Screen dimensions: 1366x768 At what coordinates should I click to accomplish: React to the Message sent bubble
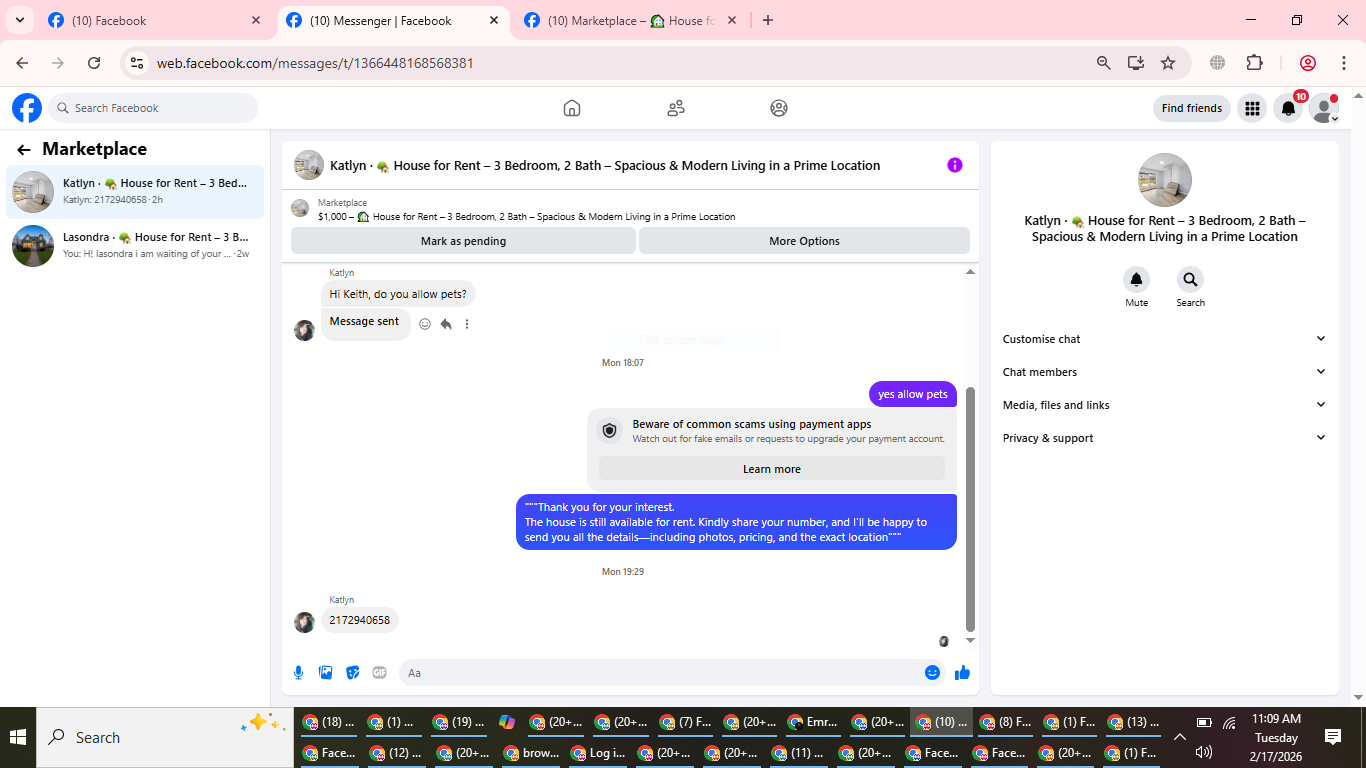(x=425, y=324)
